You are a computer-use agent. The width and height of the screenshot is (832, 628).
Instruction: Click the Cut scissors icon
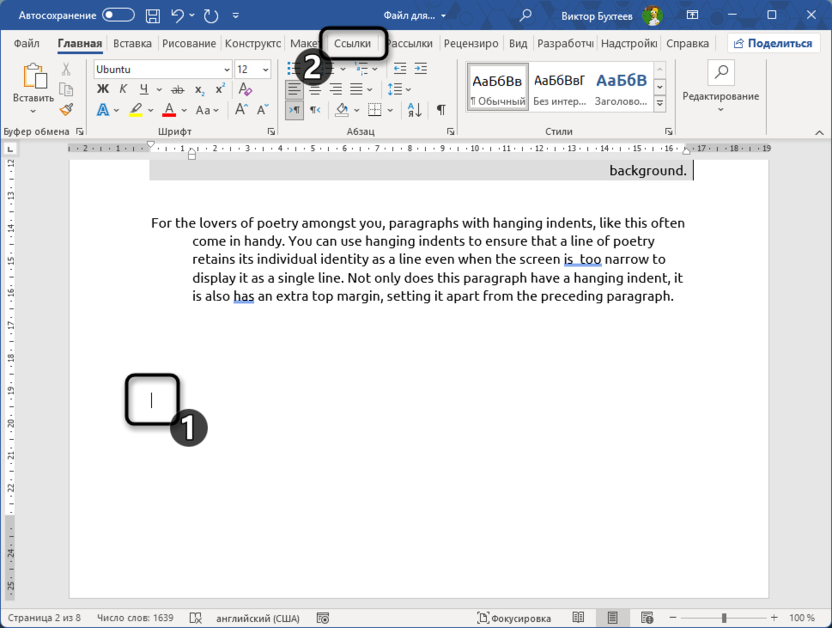[x=66, y=69]
